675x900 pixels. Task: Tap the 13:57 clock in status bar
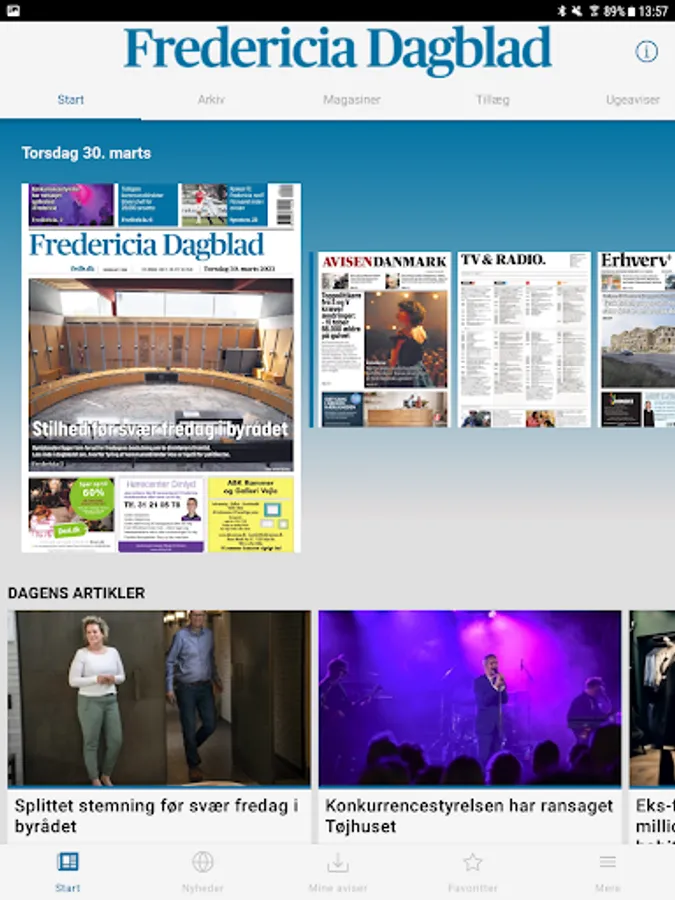[x=653, y=10]
